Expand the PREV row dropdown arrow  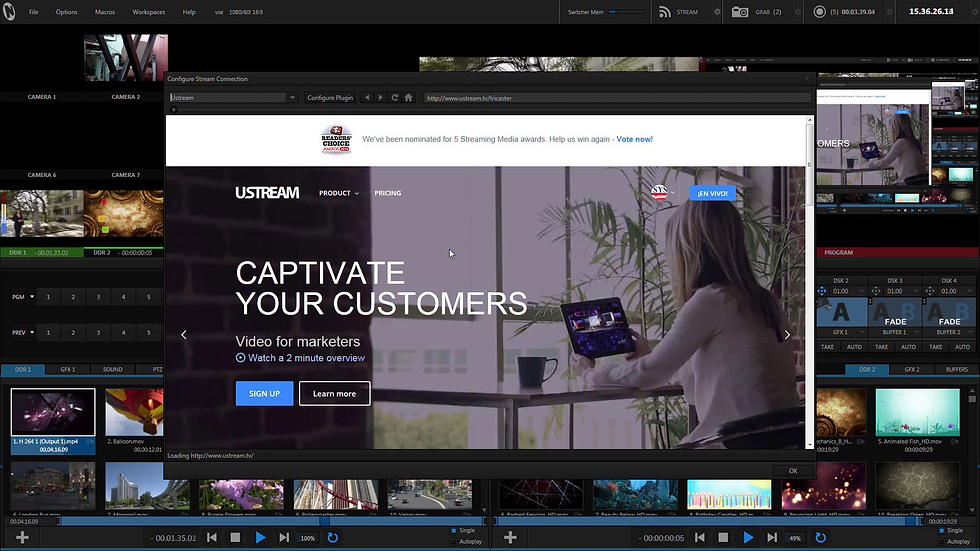point(32,332)
